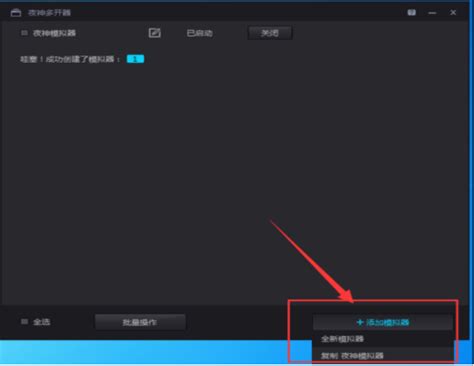Minimize the 夜神多开器 window
The width and height of the screenshot is (474, 366).
pos(432,13)
